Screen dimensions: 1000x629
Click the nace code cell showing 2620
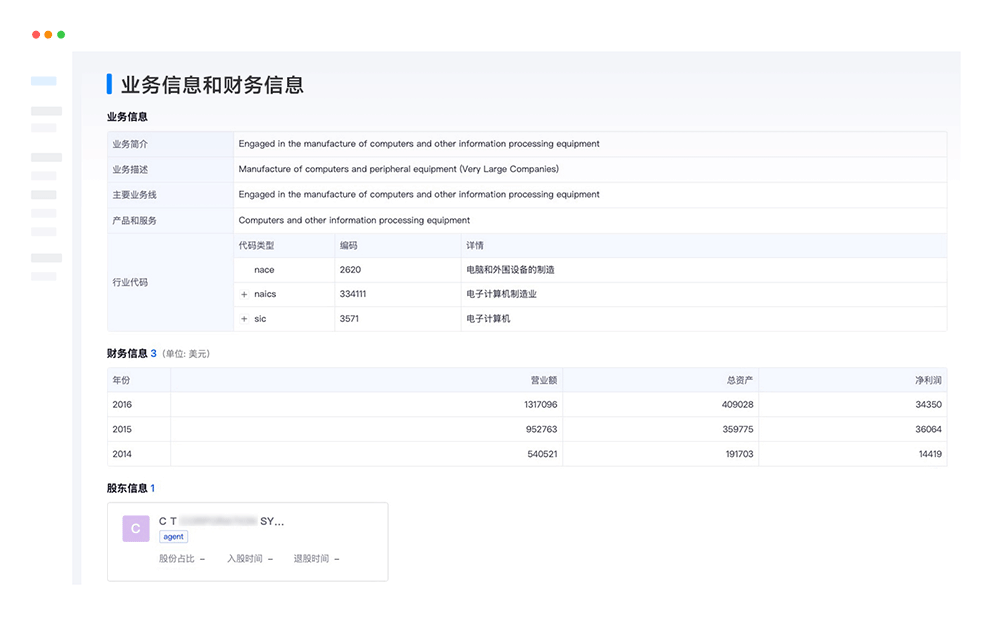(351, 269)
